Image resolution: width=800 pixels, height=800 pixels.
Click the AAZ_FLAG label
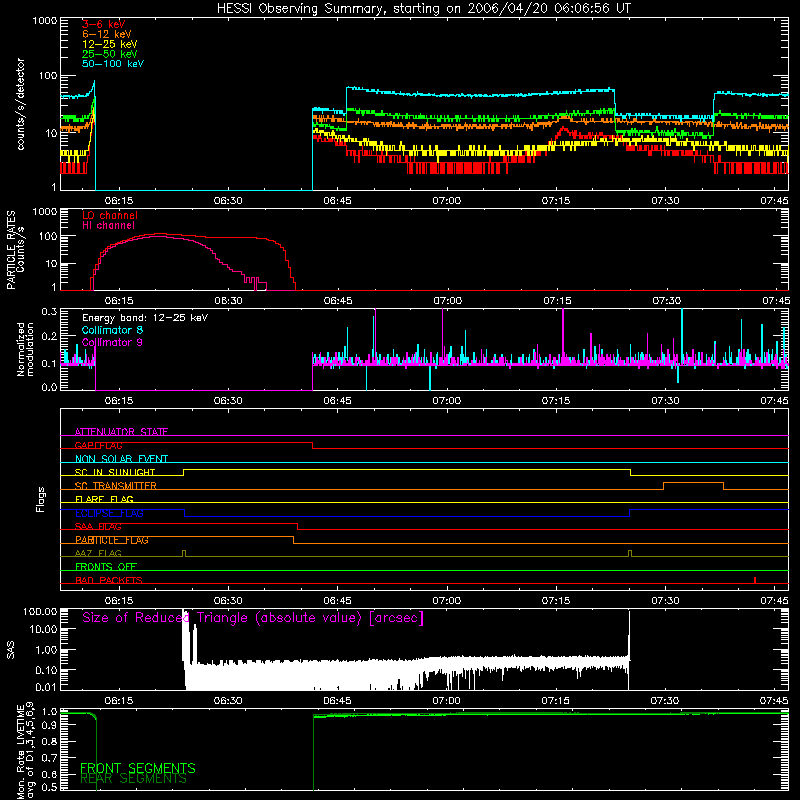(x=98, y=553)
